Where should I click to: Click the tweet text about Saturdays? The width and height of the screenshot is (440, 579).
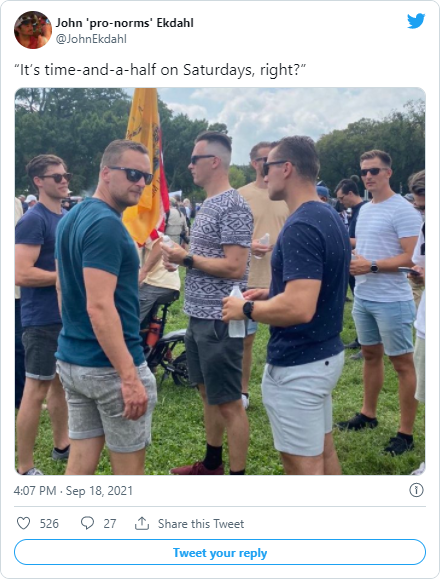tap(160, 70)
